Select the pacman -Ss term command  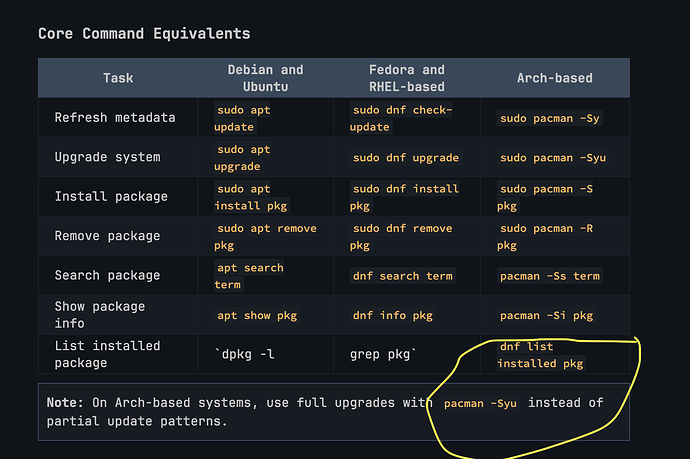click(x=550, y=276)
